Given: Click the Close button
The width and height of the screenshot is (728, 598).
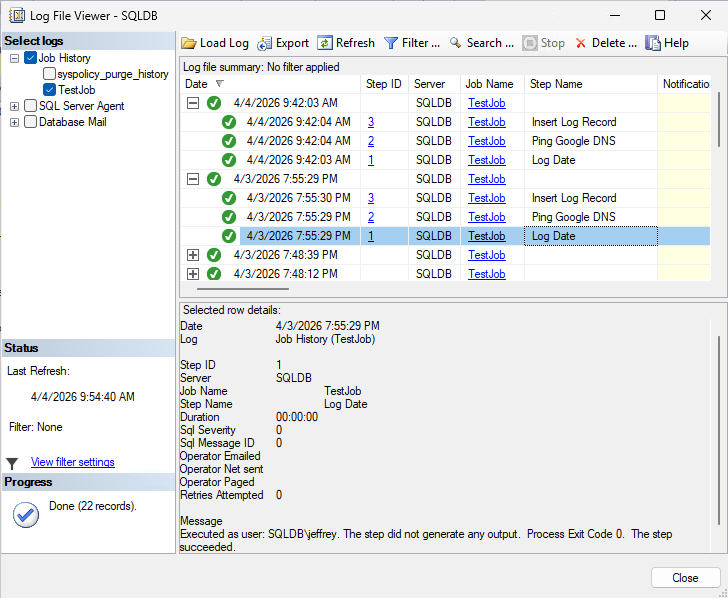Looking at the screenshot, I should (685, 578).
